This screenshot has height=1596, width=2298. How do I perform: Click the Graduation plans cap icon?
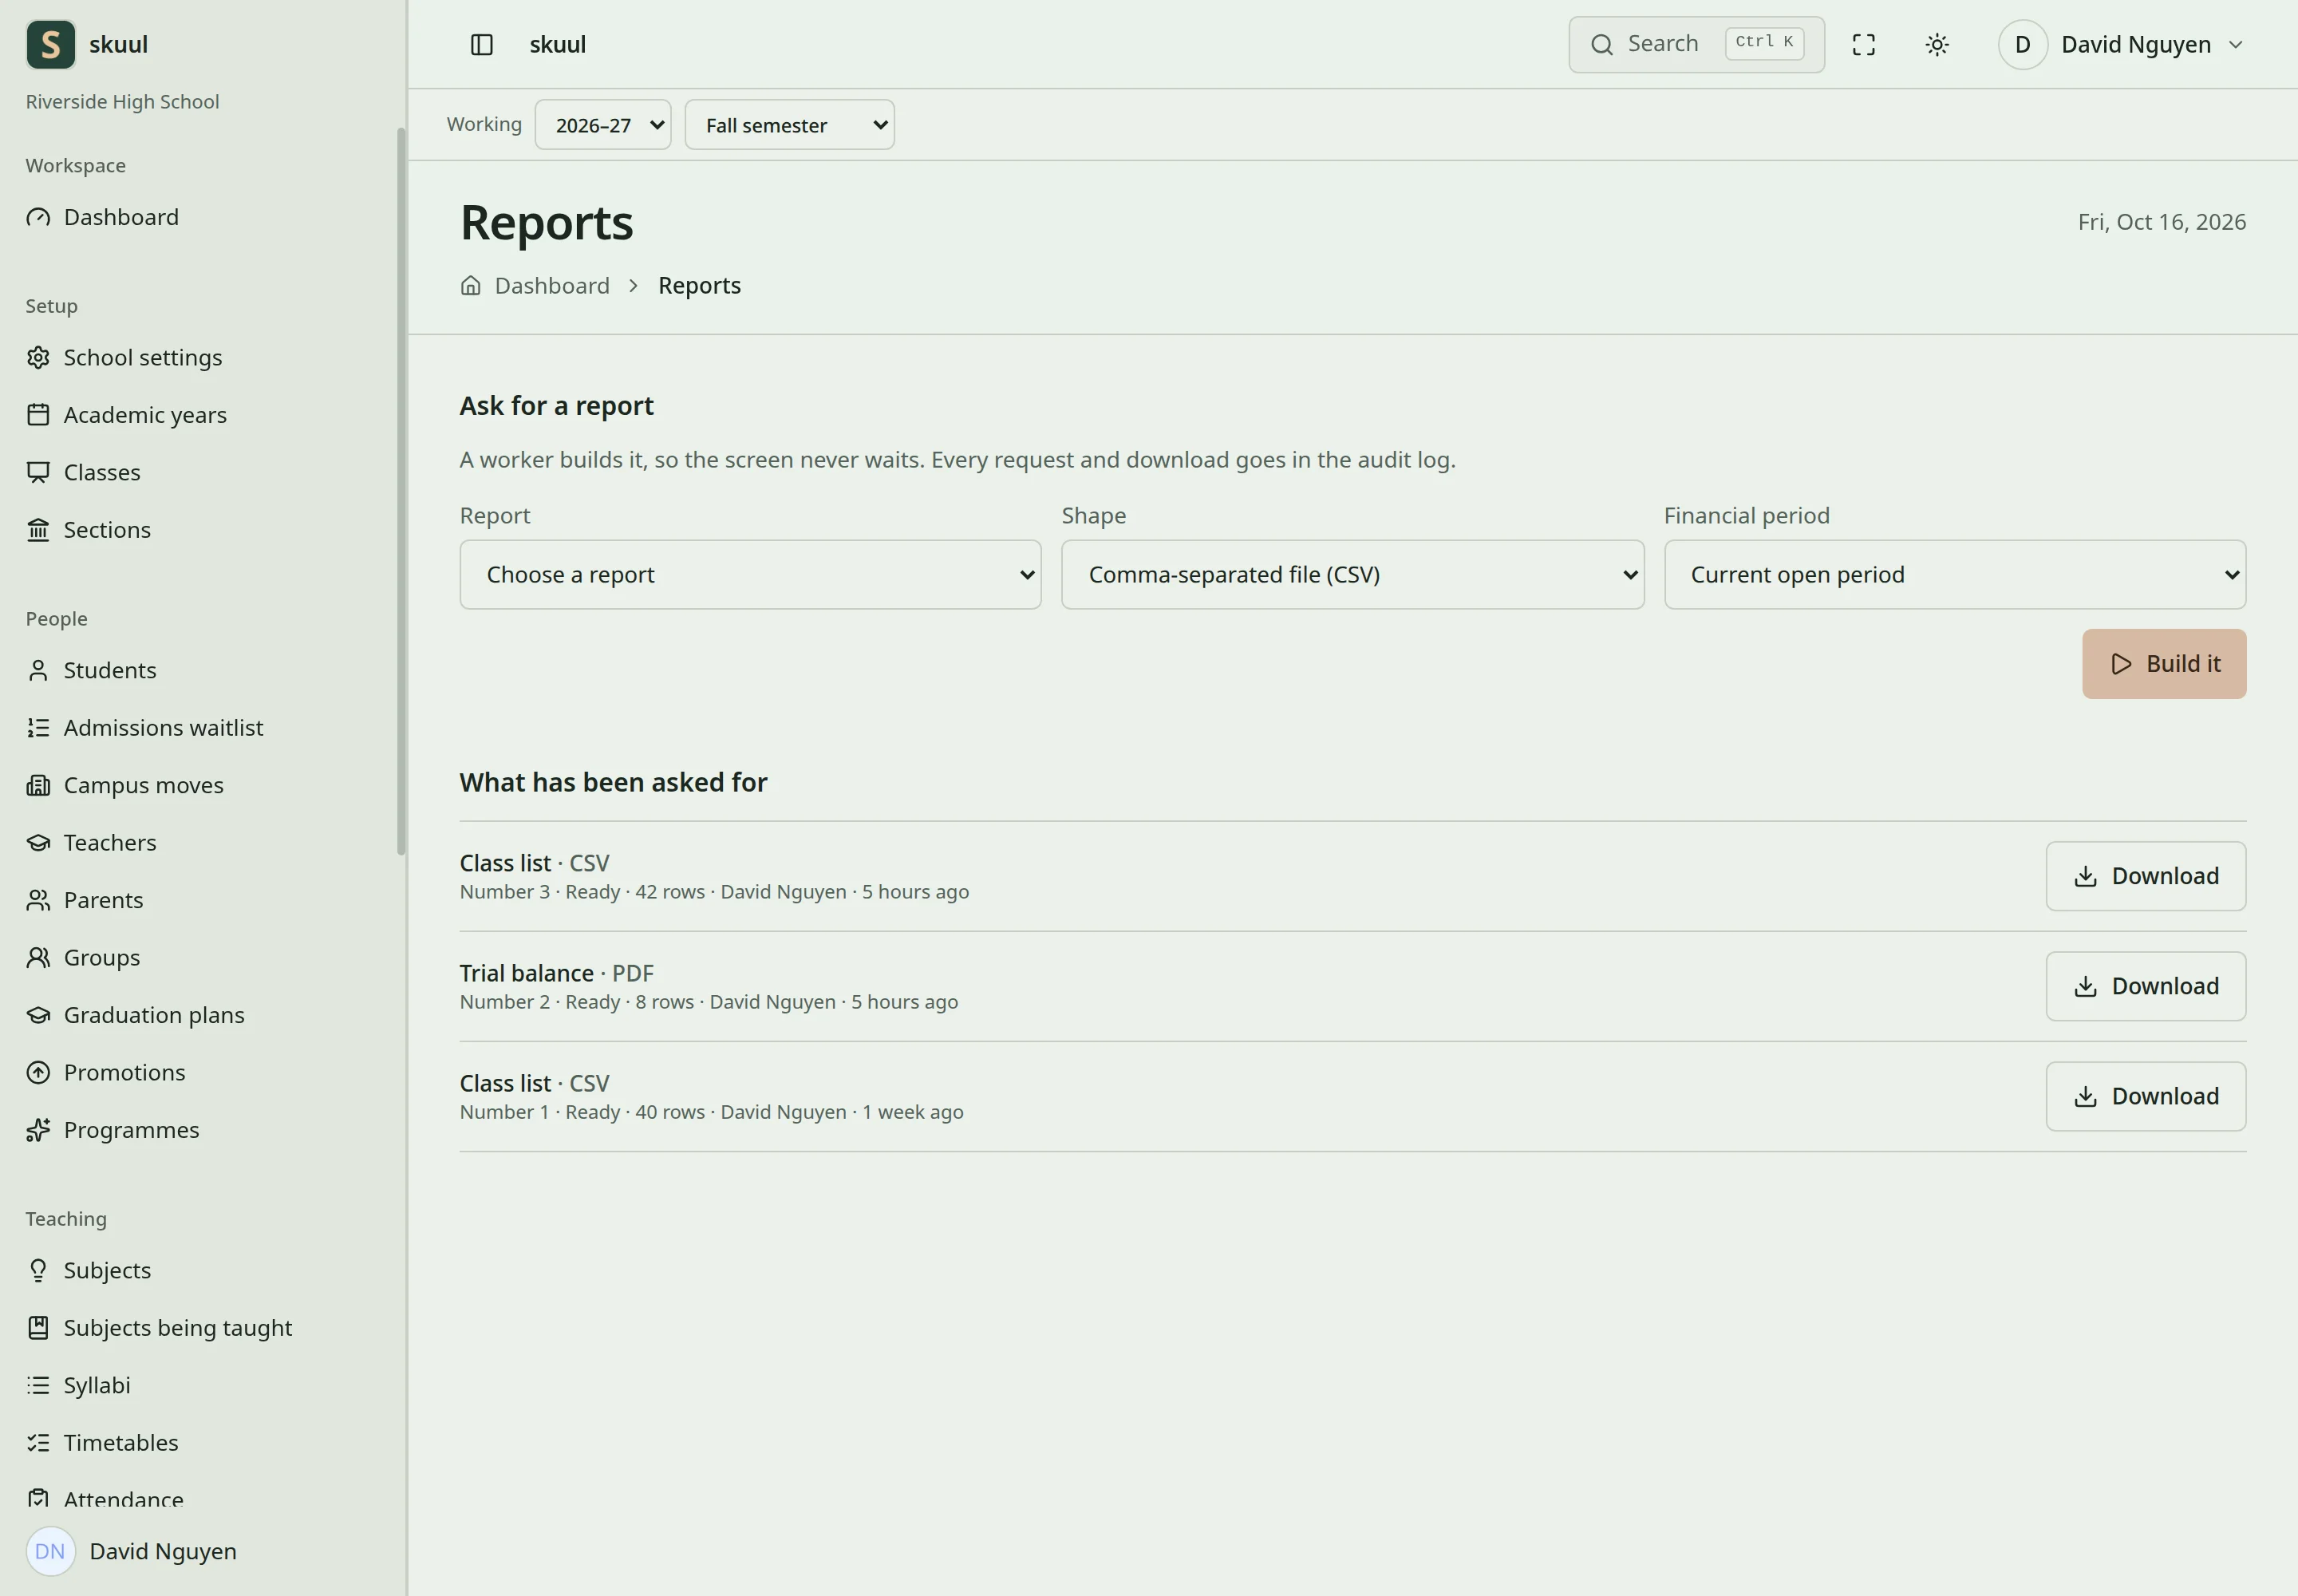pos(38,1015)
